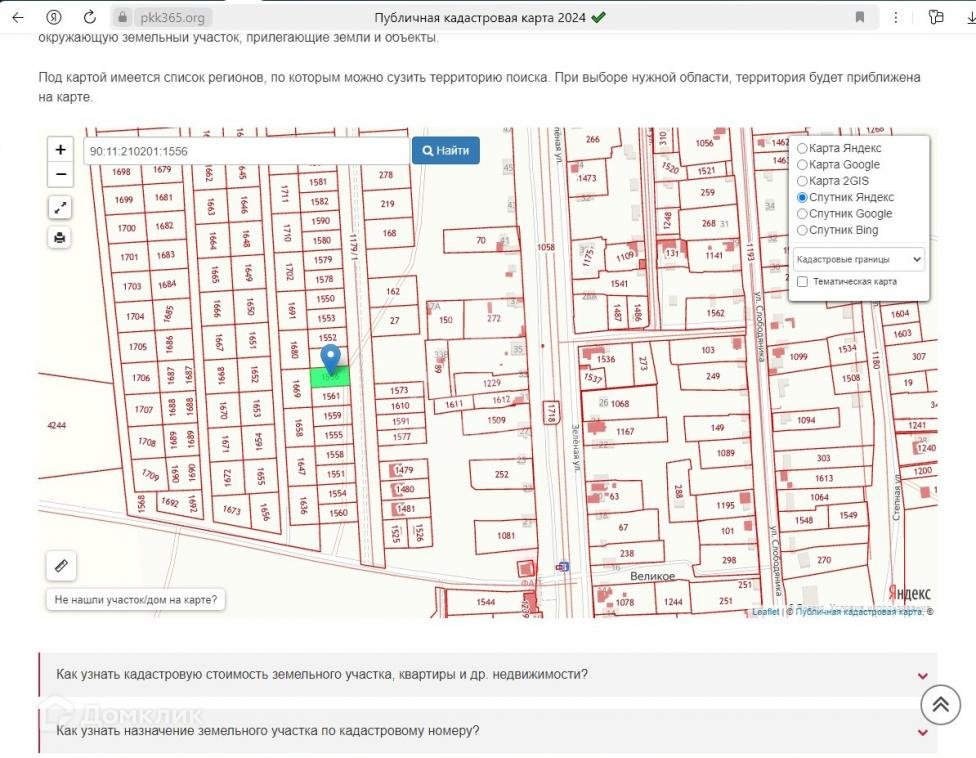Image resolution: width=976 pixels, height=758 pixels.
Task: Zoom out the map with minus button
Action: [60, 174]
